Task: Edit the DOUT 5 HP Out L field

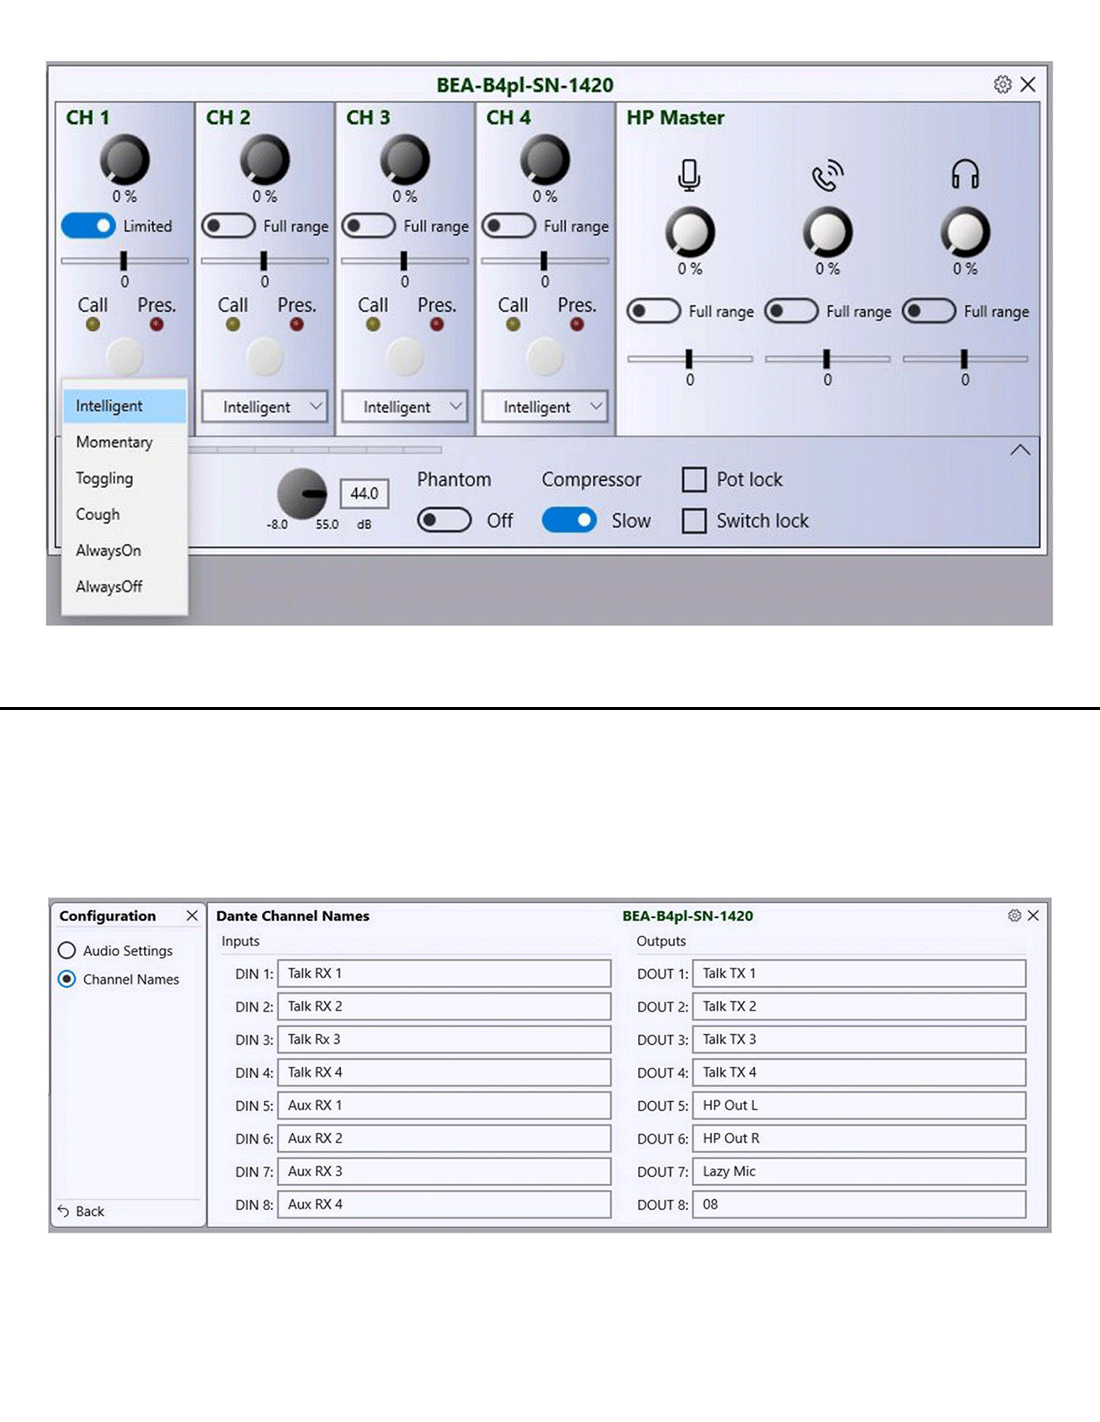Action: point(859,1105)
